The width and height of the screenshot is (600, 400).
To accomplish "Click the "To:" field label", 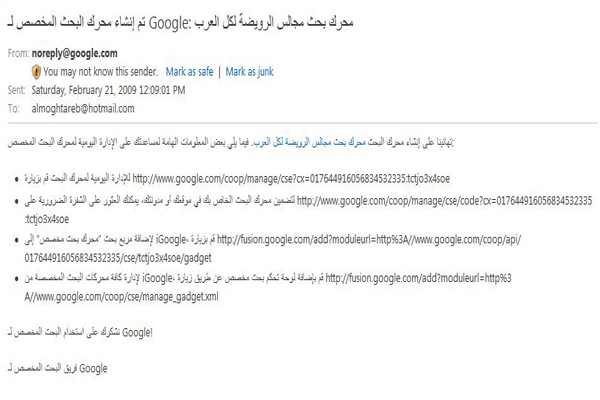I will pyautogui.click(x=12, y=107).
